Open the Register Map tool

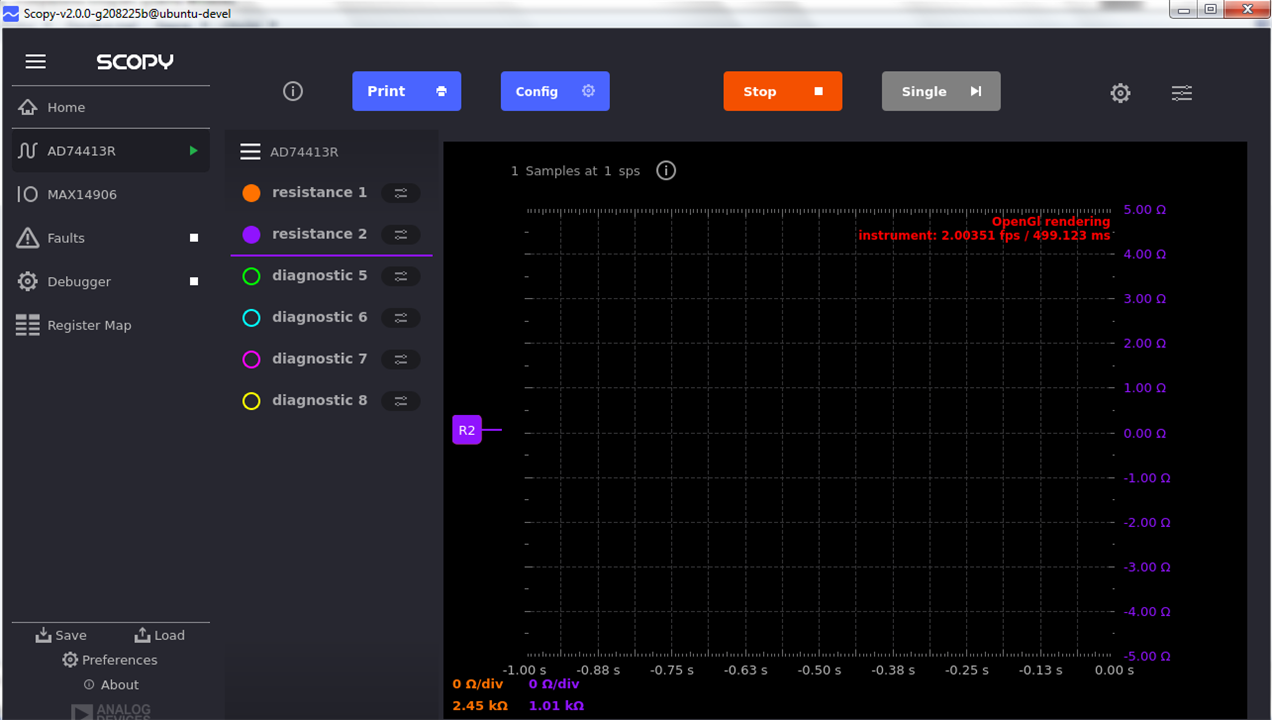click(89, 325)
